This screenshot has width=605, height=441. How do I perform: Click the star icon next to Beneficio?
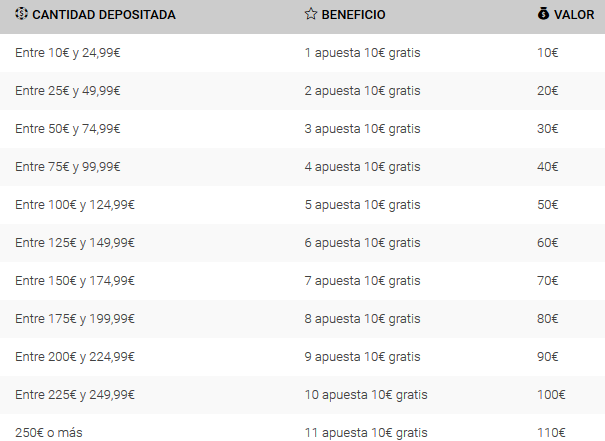pos(311,14)
